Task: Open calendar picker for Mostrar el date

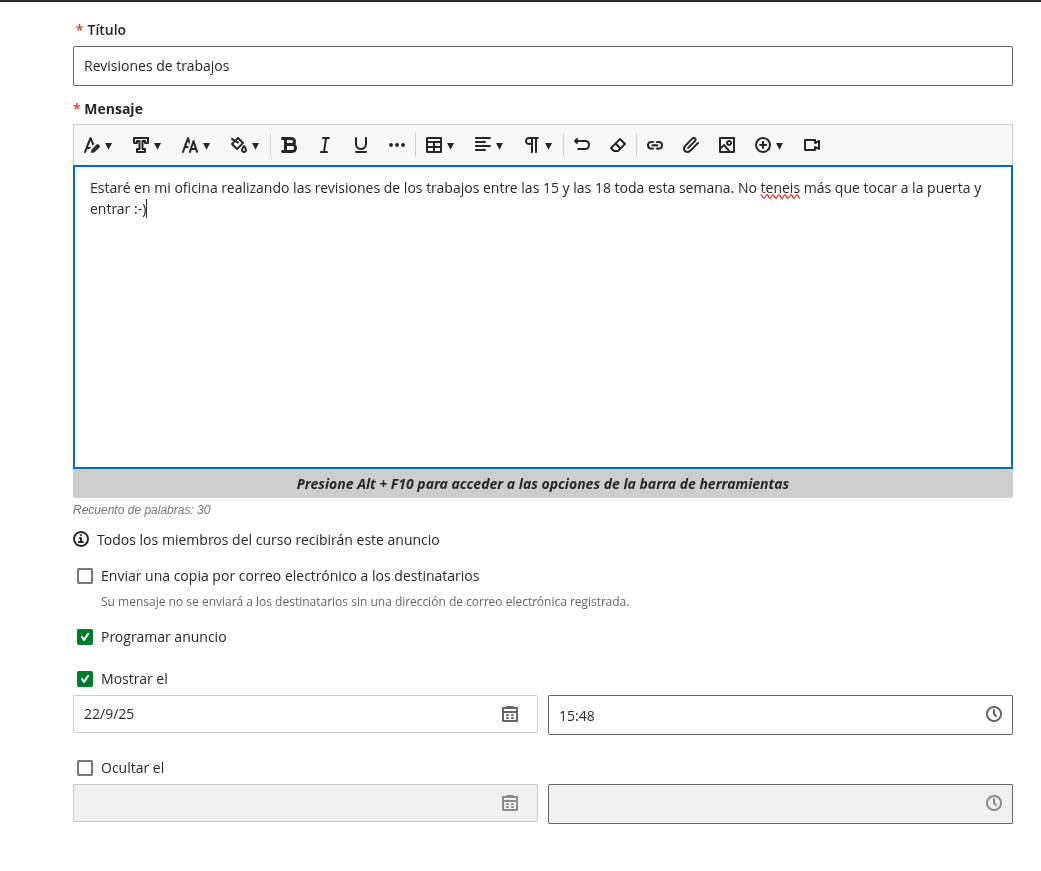Action: 510,714
